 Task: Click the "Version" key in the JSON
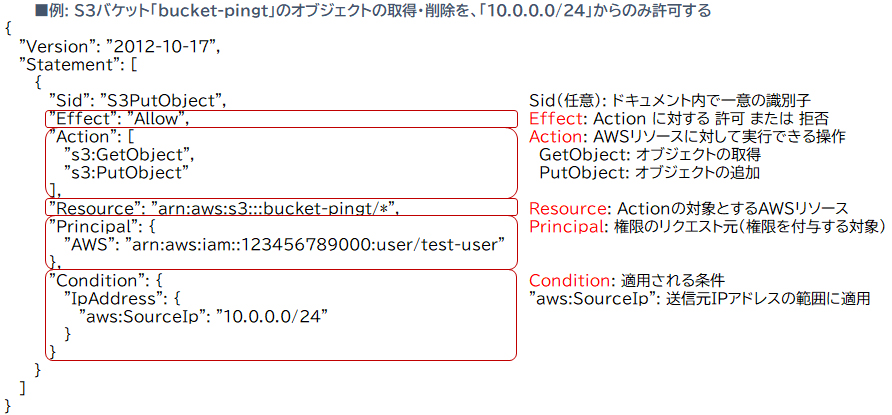tap(60, 47)
